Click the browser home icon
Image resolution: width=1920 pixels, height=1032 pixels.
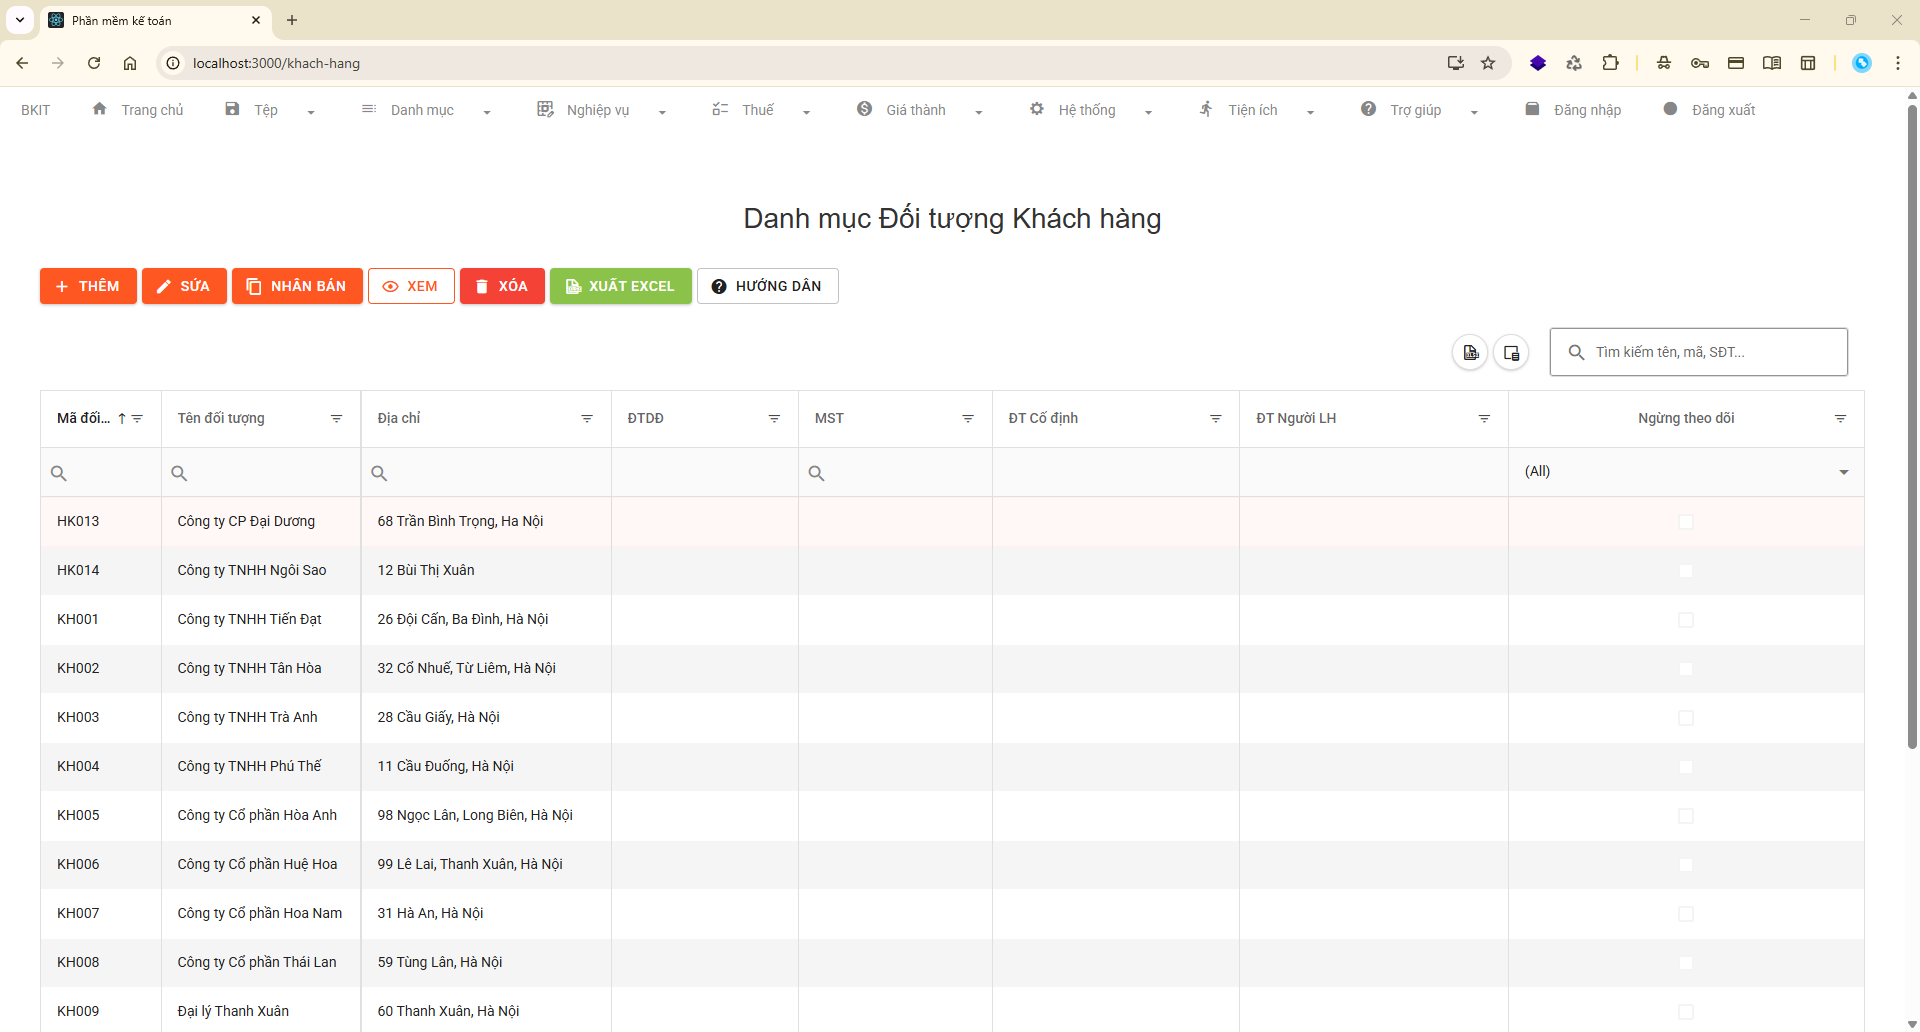point(130,63)
